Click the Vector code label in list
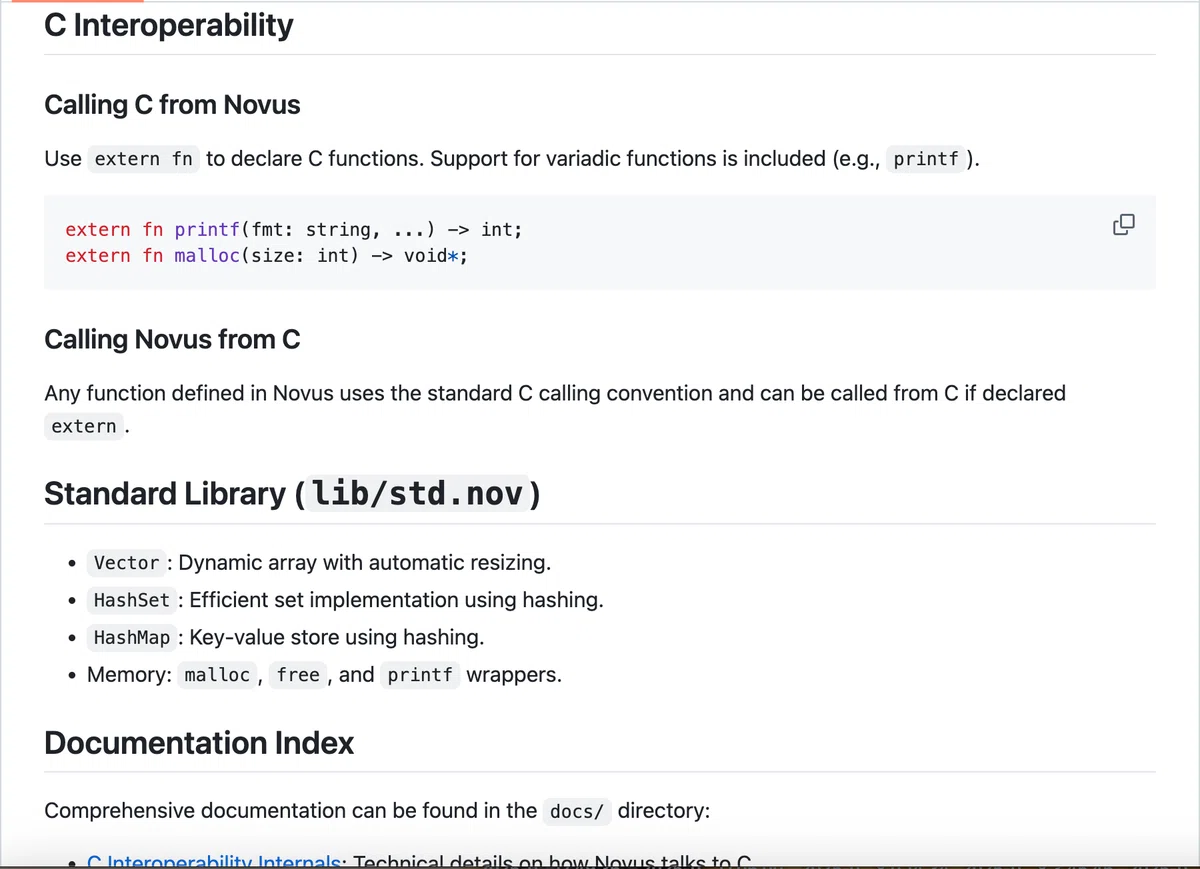 click(x=126, y=563)
